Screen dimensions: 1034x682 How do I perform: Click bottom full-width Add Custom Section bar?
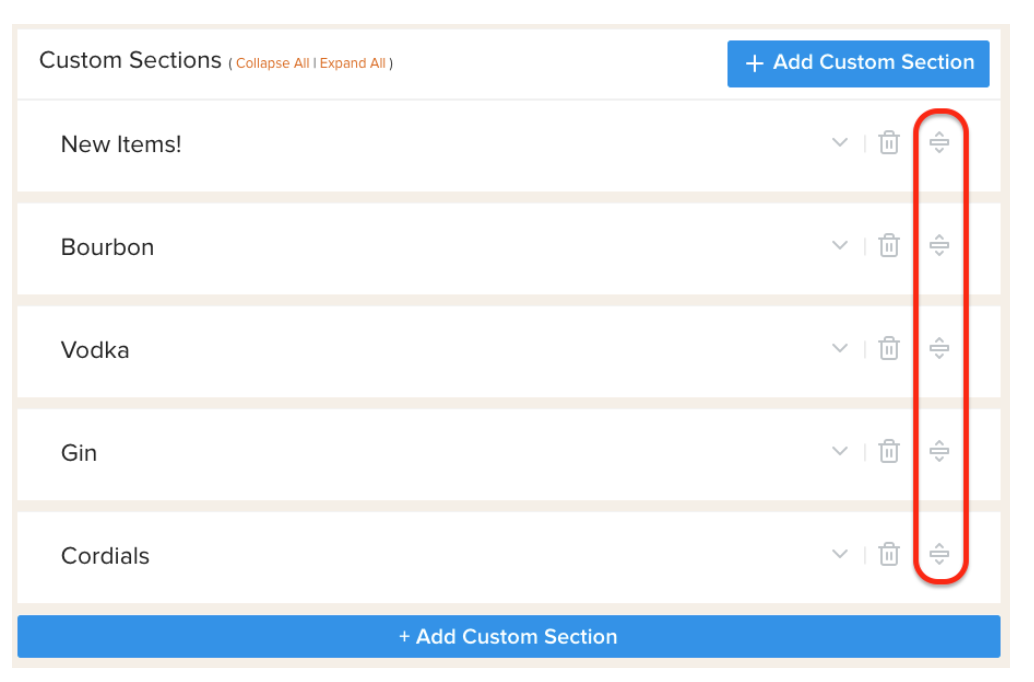coord(508,636)
